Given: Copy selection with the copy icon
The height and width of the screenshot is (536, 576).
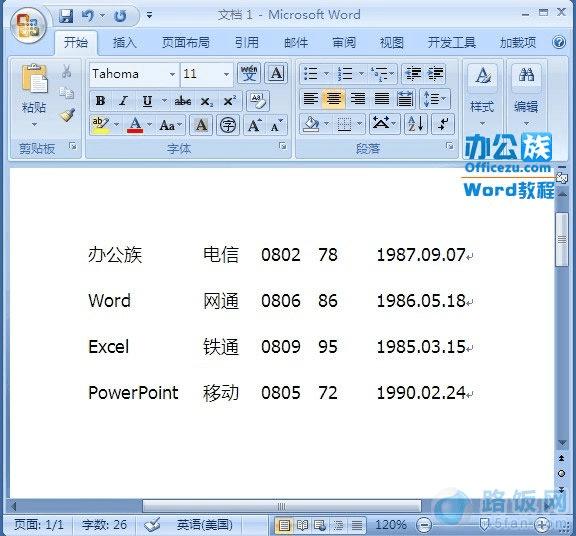Looking at the screenshot, I should tap(67, 93).
